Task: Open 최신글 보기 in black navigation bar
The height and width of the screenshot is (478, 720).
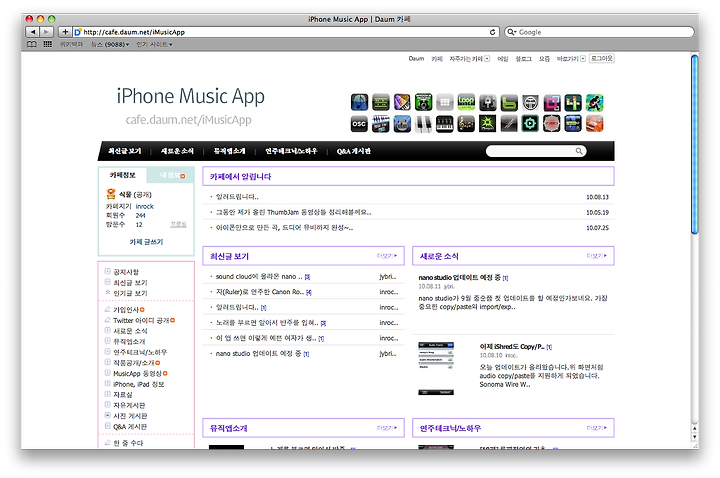Action: [124, 151]
